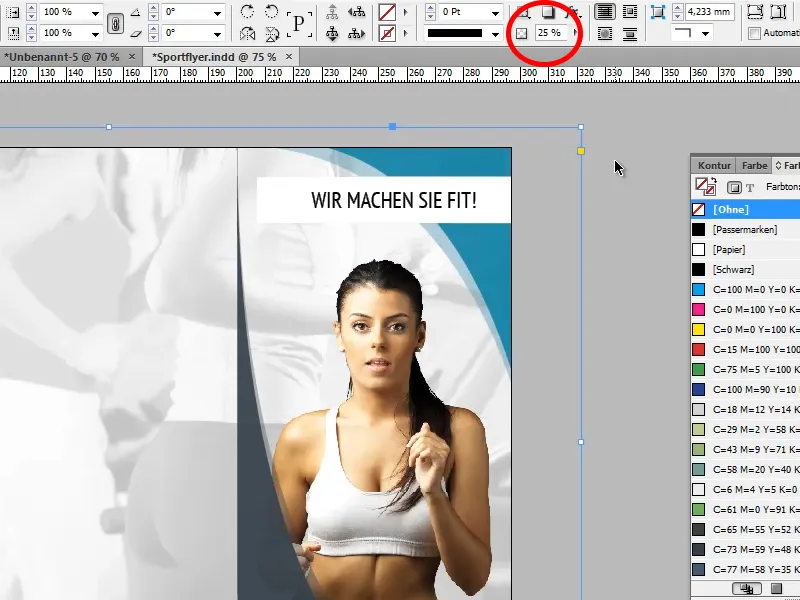Select the [Papier] swatch
This screenshot has height=600, width=800.
(745, 249)
